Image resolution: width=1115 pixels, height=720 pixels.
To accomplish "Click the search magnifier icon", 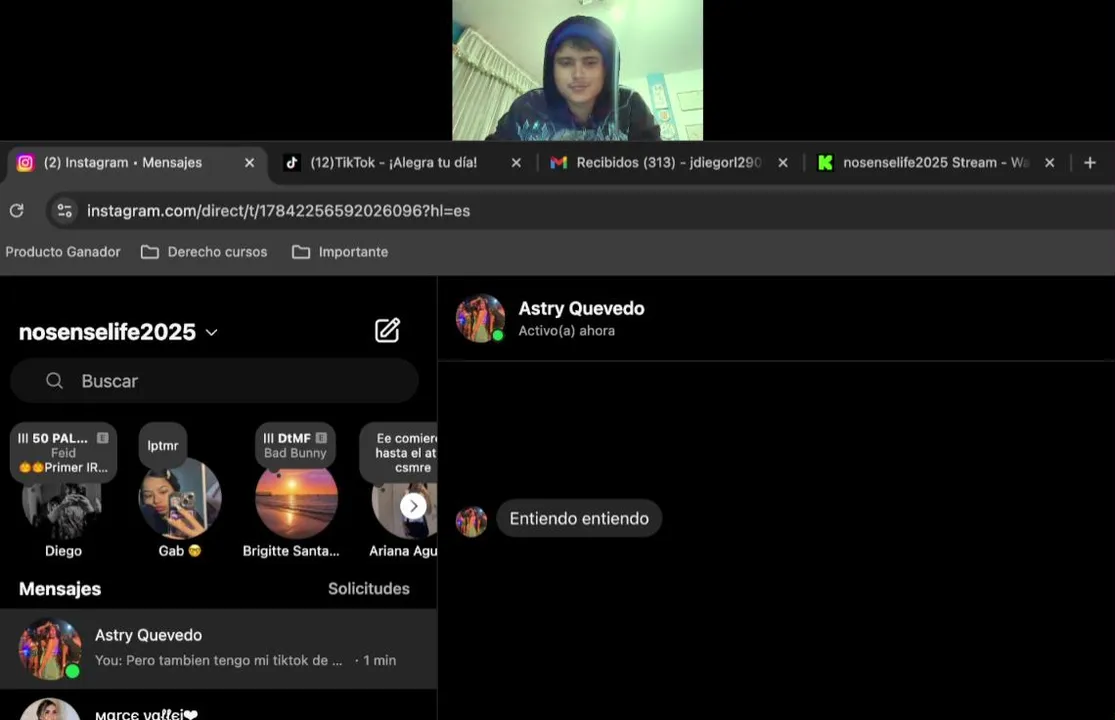I will coord(54,381).
